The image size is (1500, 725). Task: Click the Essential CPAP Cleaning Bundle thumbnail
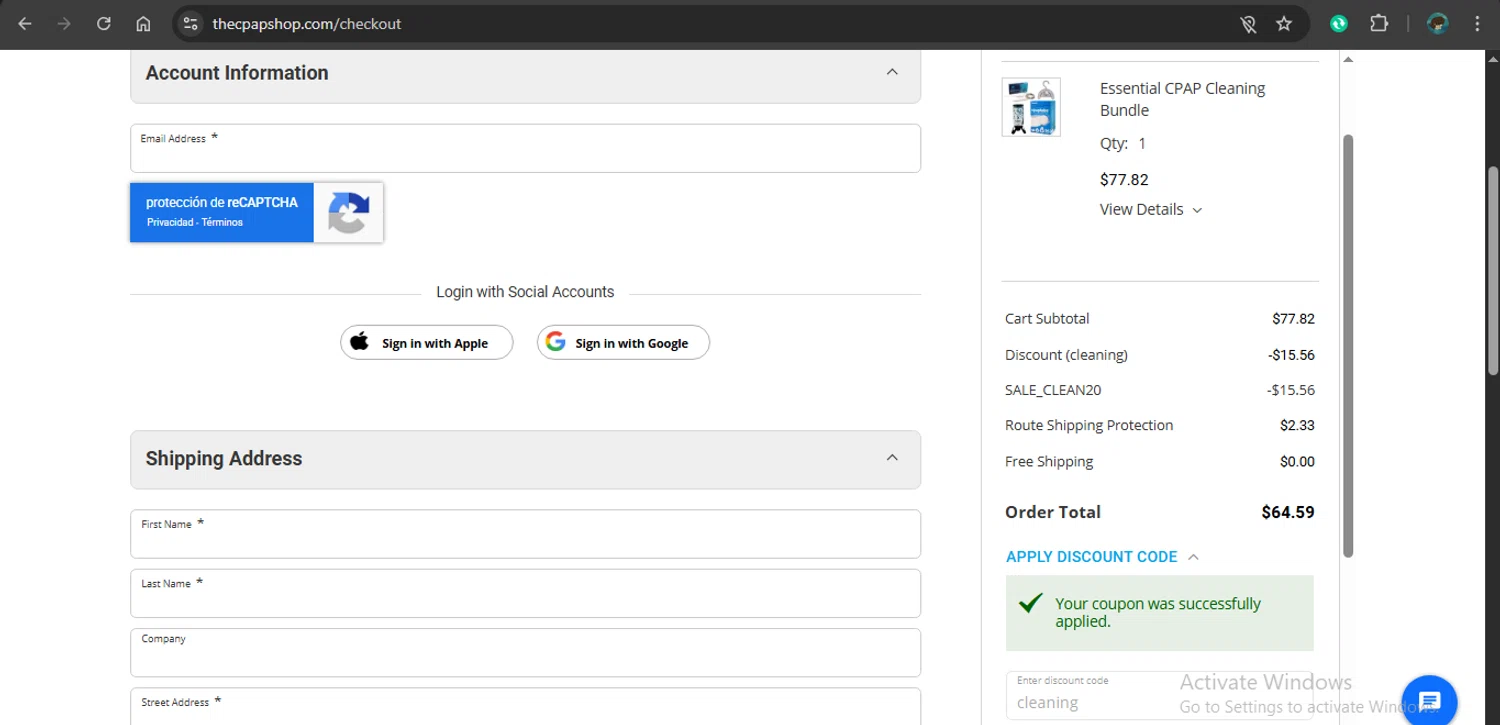coord(1031,107)
